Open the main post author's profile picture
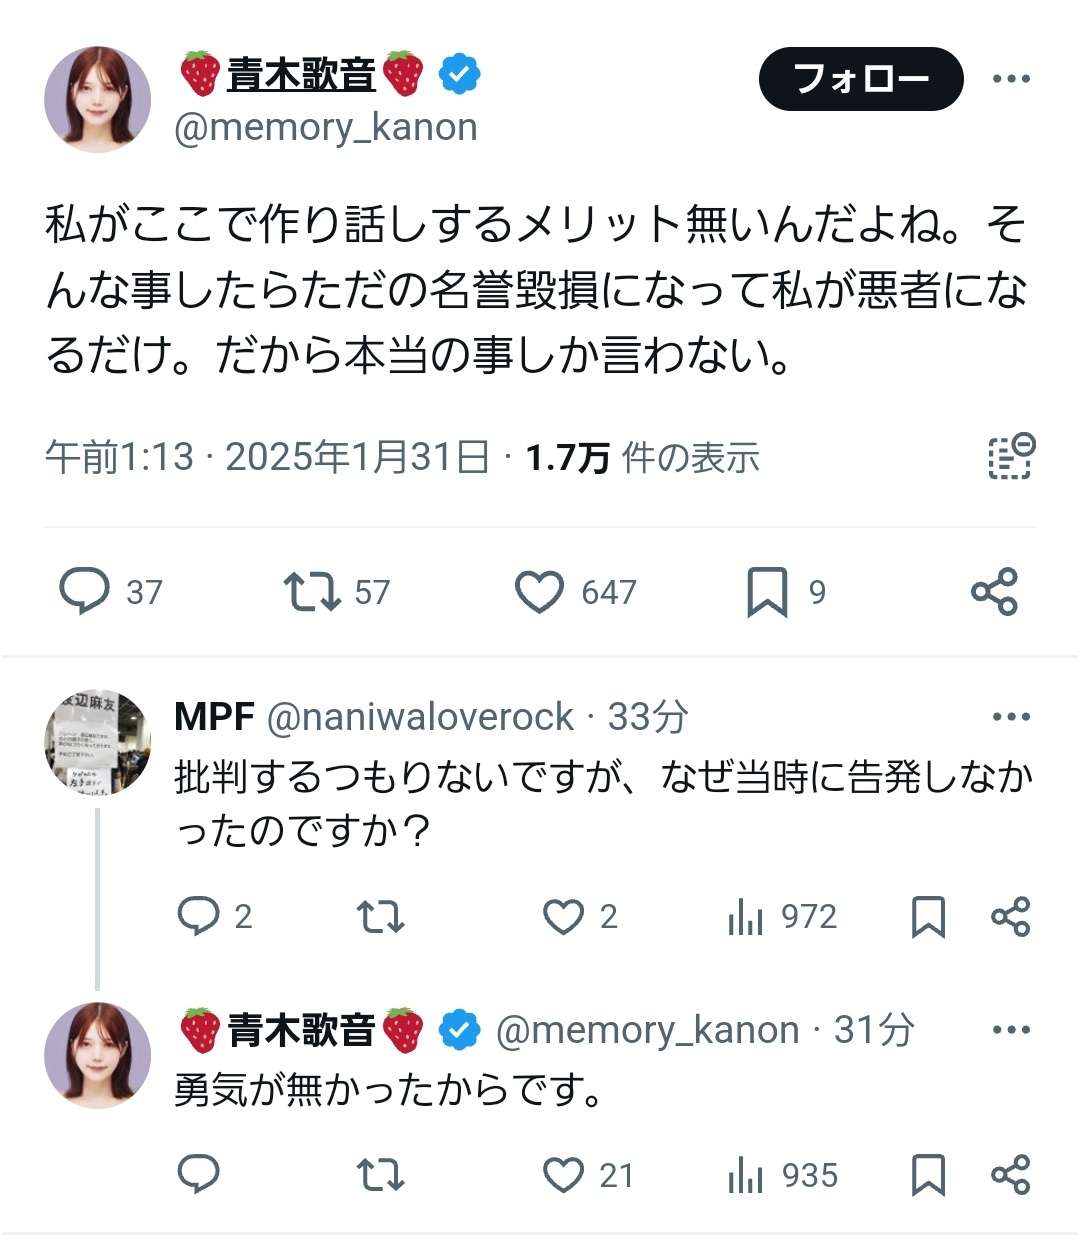The image size is (1080, 1240). pos(97,99)
